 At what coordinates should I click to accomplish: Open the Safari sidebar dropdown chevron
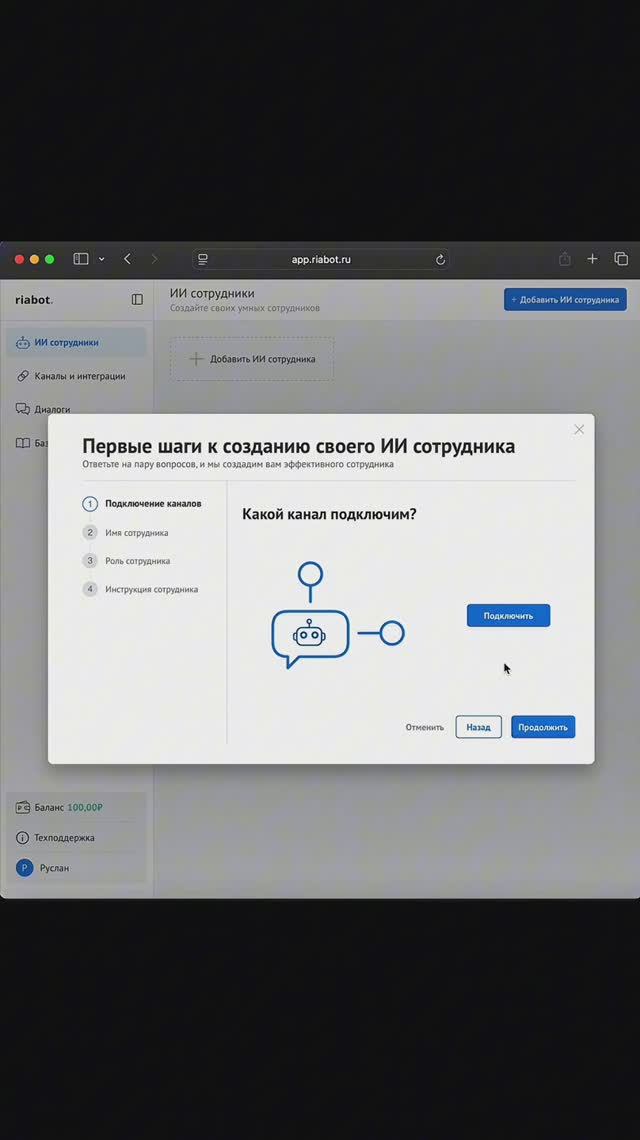pyautogui.click(x=101, y=259)
